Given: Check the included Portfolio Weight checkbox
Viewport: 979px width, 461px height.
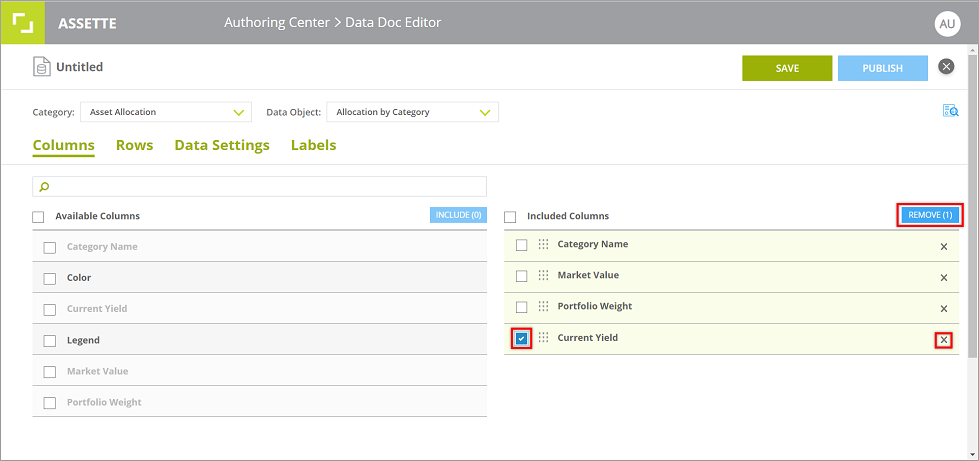Looking at the screenshot, I should click(521, 307).
